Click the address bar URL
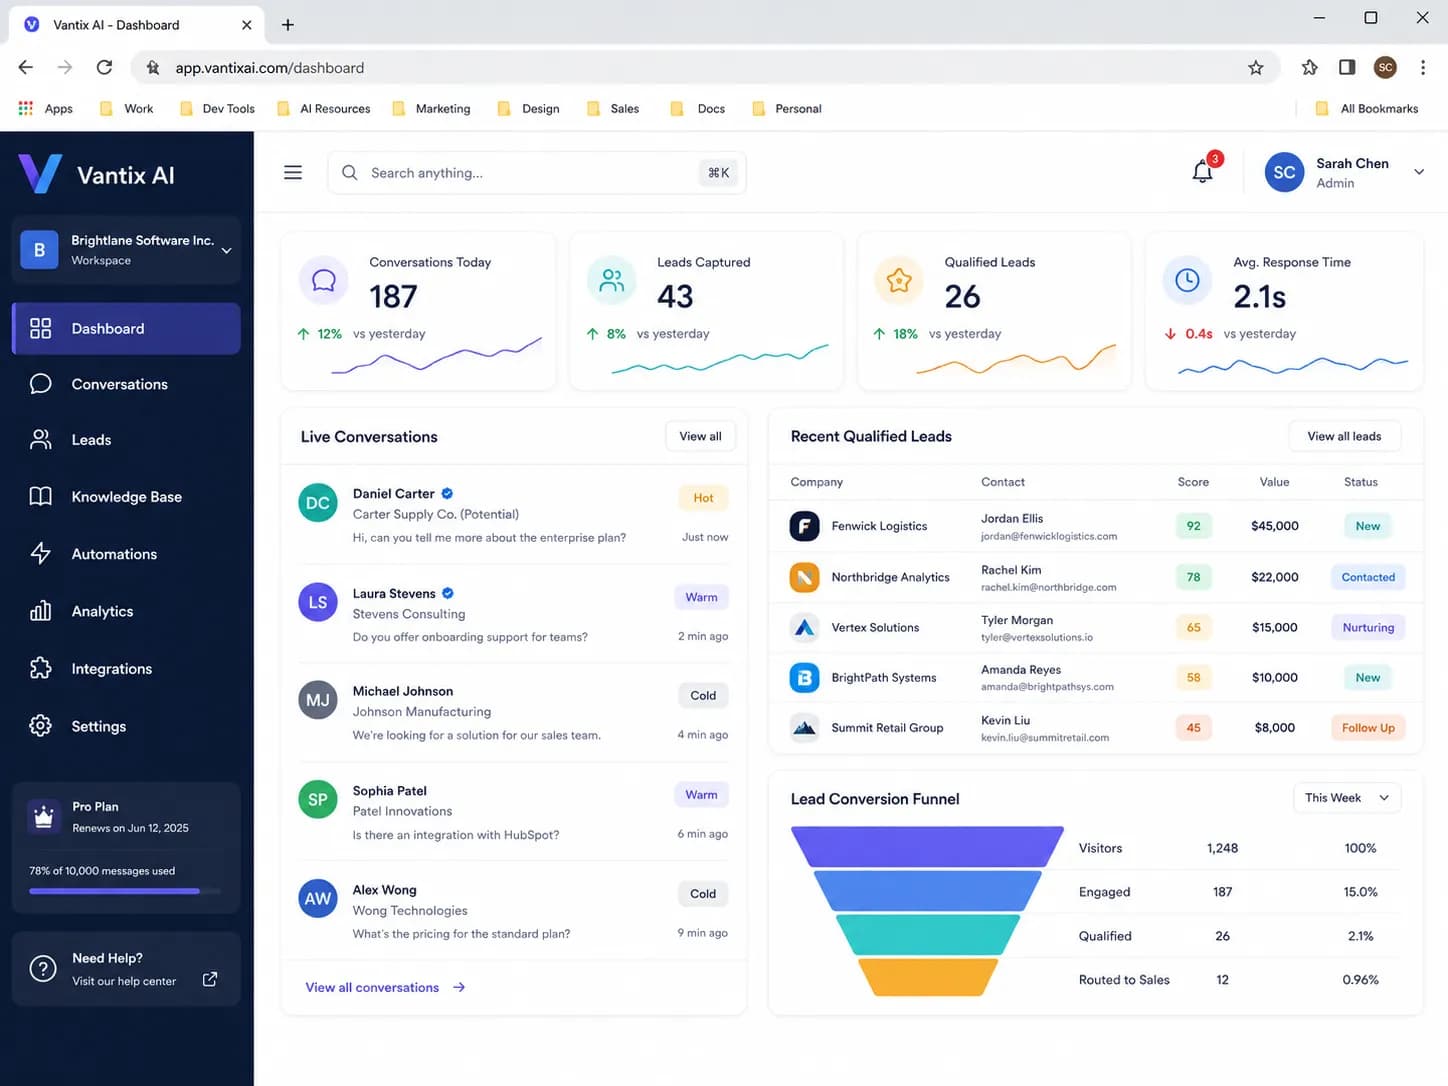This screenshot has height=1086, width=1448. [270, 68]
